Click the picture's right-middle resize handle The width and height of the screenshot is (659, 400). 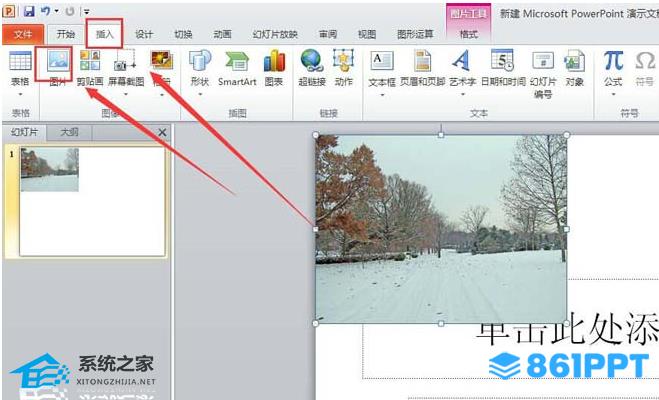point(567,229)
